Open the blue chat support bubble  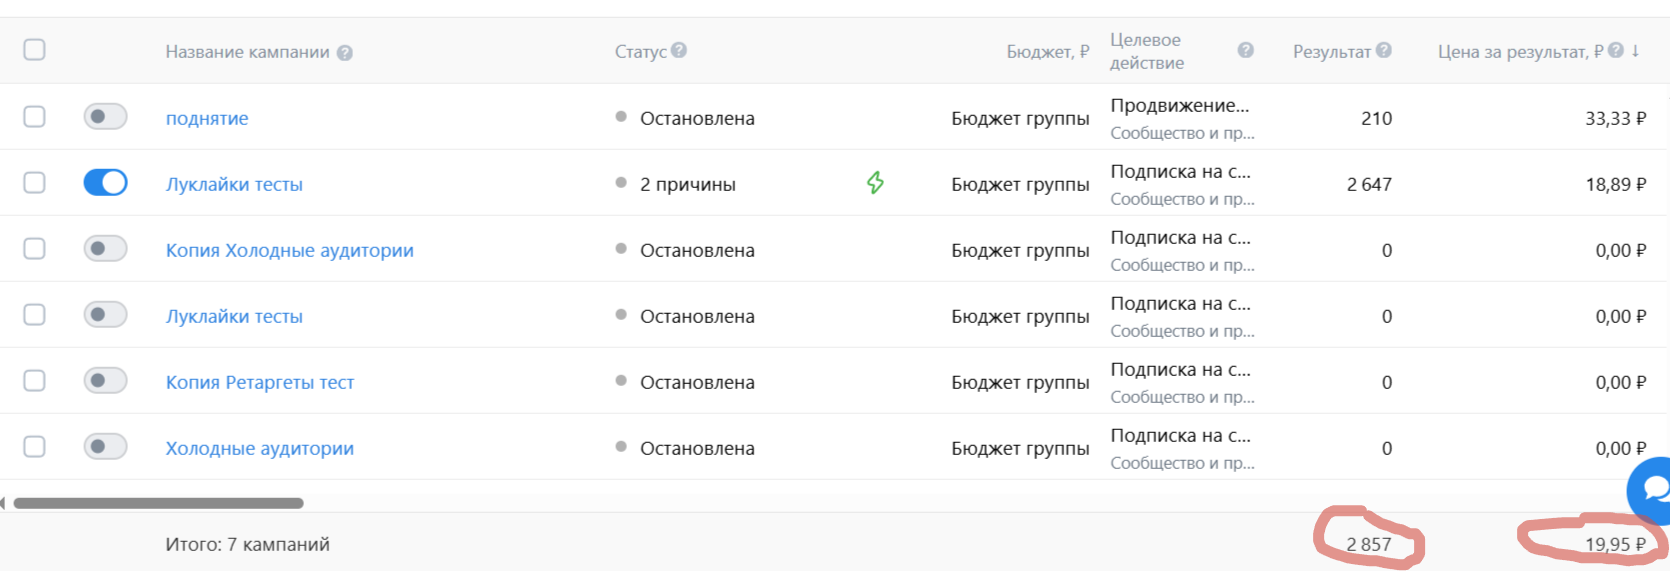tap(1650, 490)
